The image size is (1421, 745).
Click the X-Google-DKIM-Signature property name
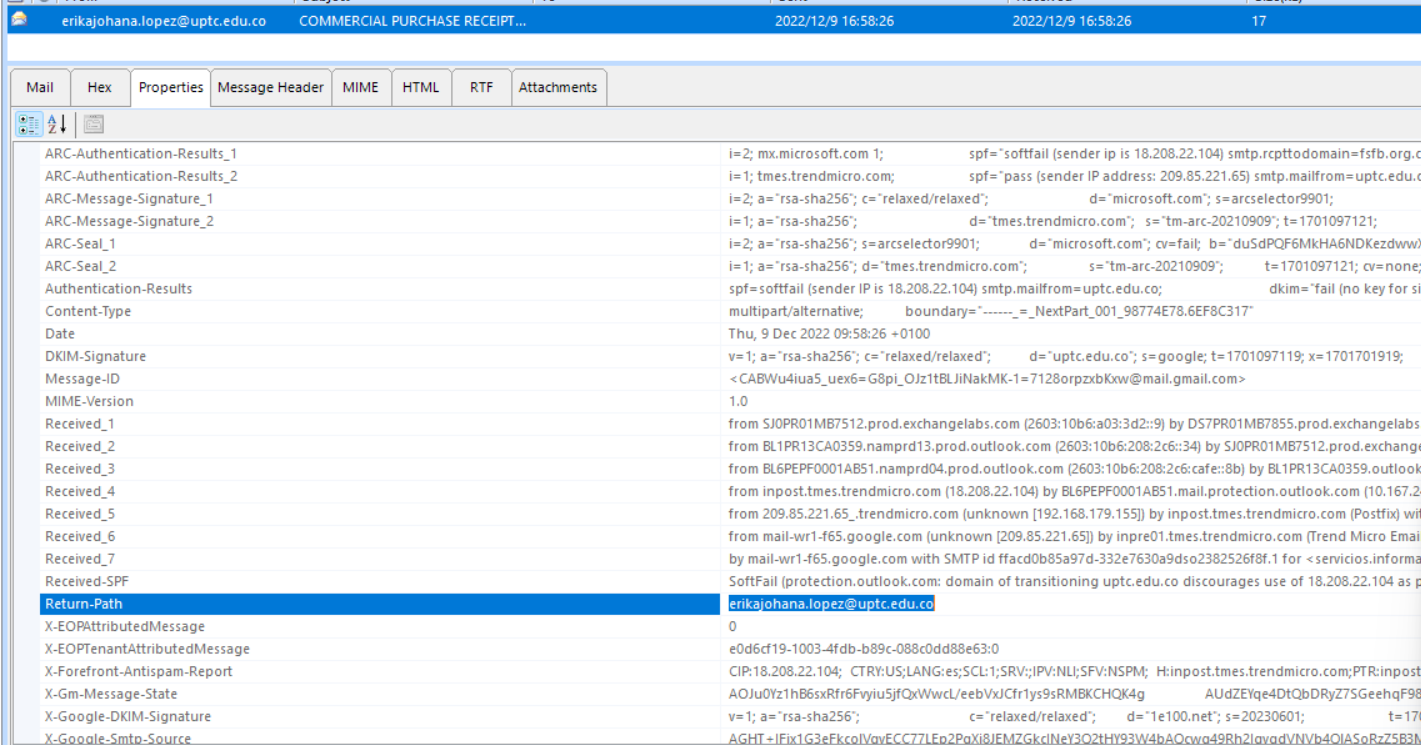coord(128,716)
